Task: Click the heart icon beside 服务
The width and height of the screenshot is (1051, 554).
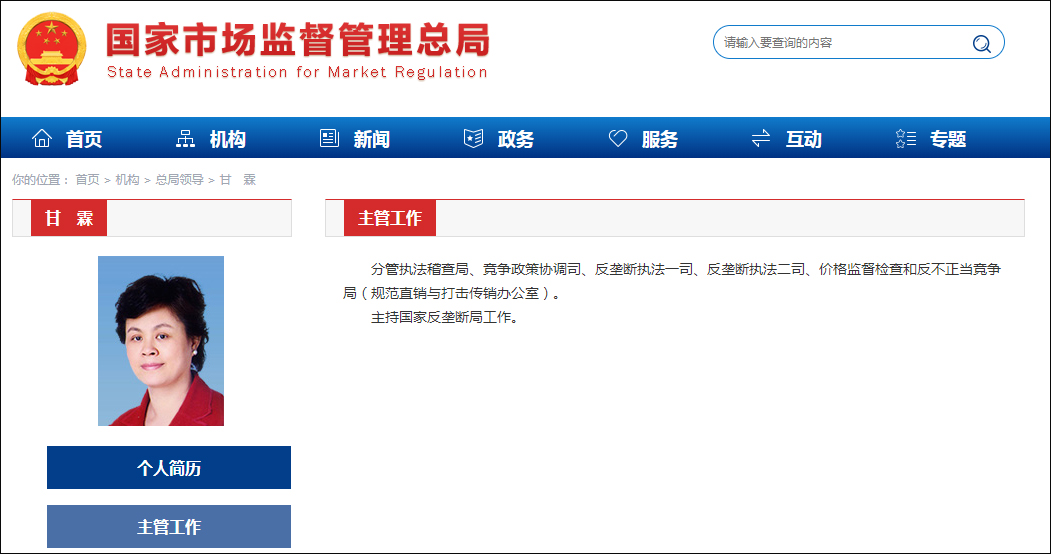Action: 617,139
